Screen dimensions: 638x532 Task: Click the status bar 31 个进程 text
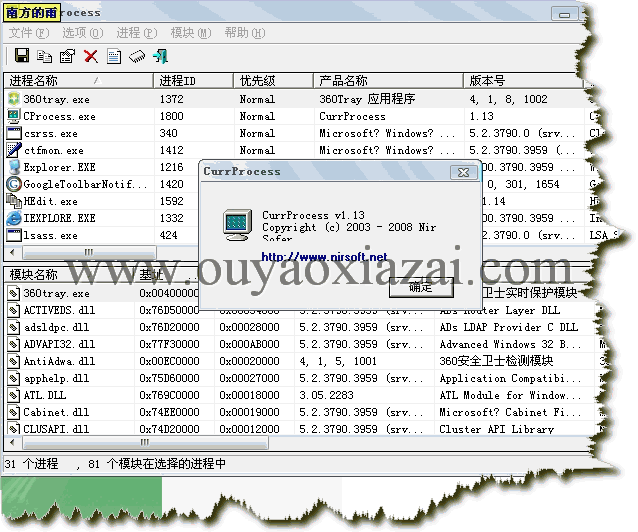click(x=31, y=464)
